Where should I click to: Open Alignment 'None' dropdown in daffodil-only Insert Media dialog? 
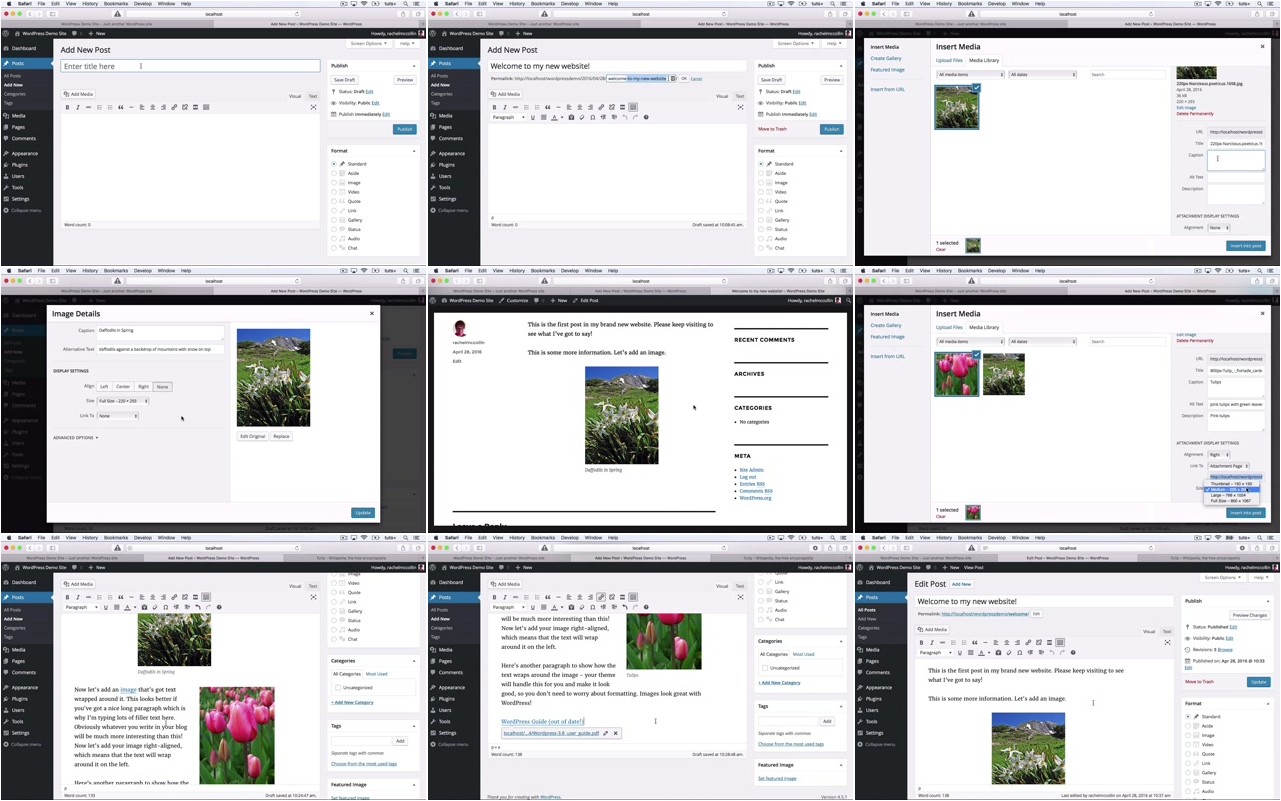[1219, 227]
